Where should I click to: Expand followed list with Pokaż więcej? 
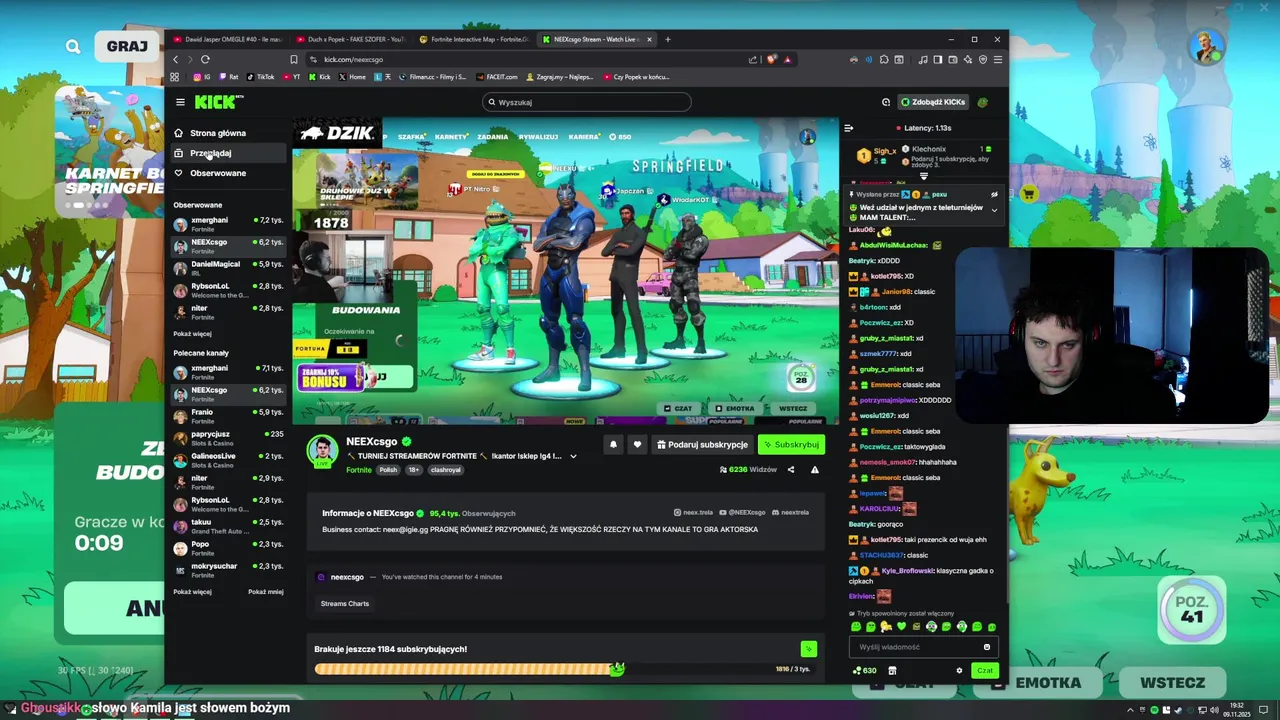point(192,334)
